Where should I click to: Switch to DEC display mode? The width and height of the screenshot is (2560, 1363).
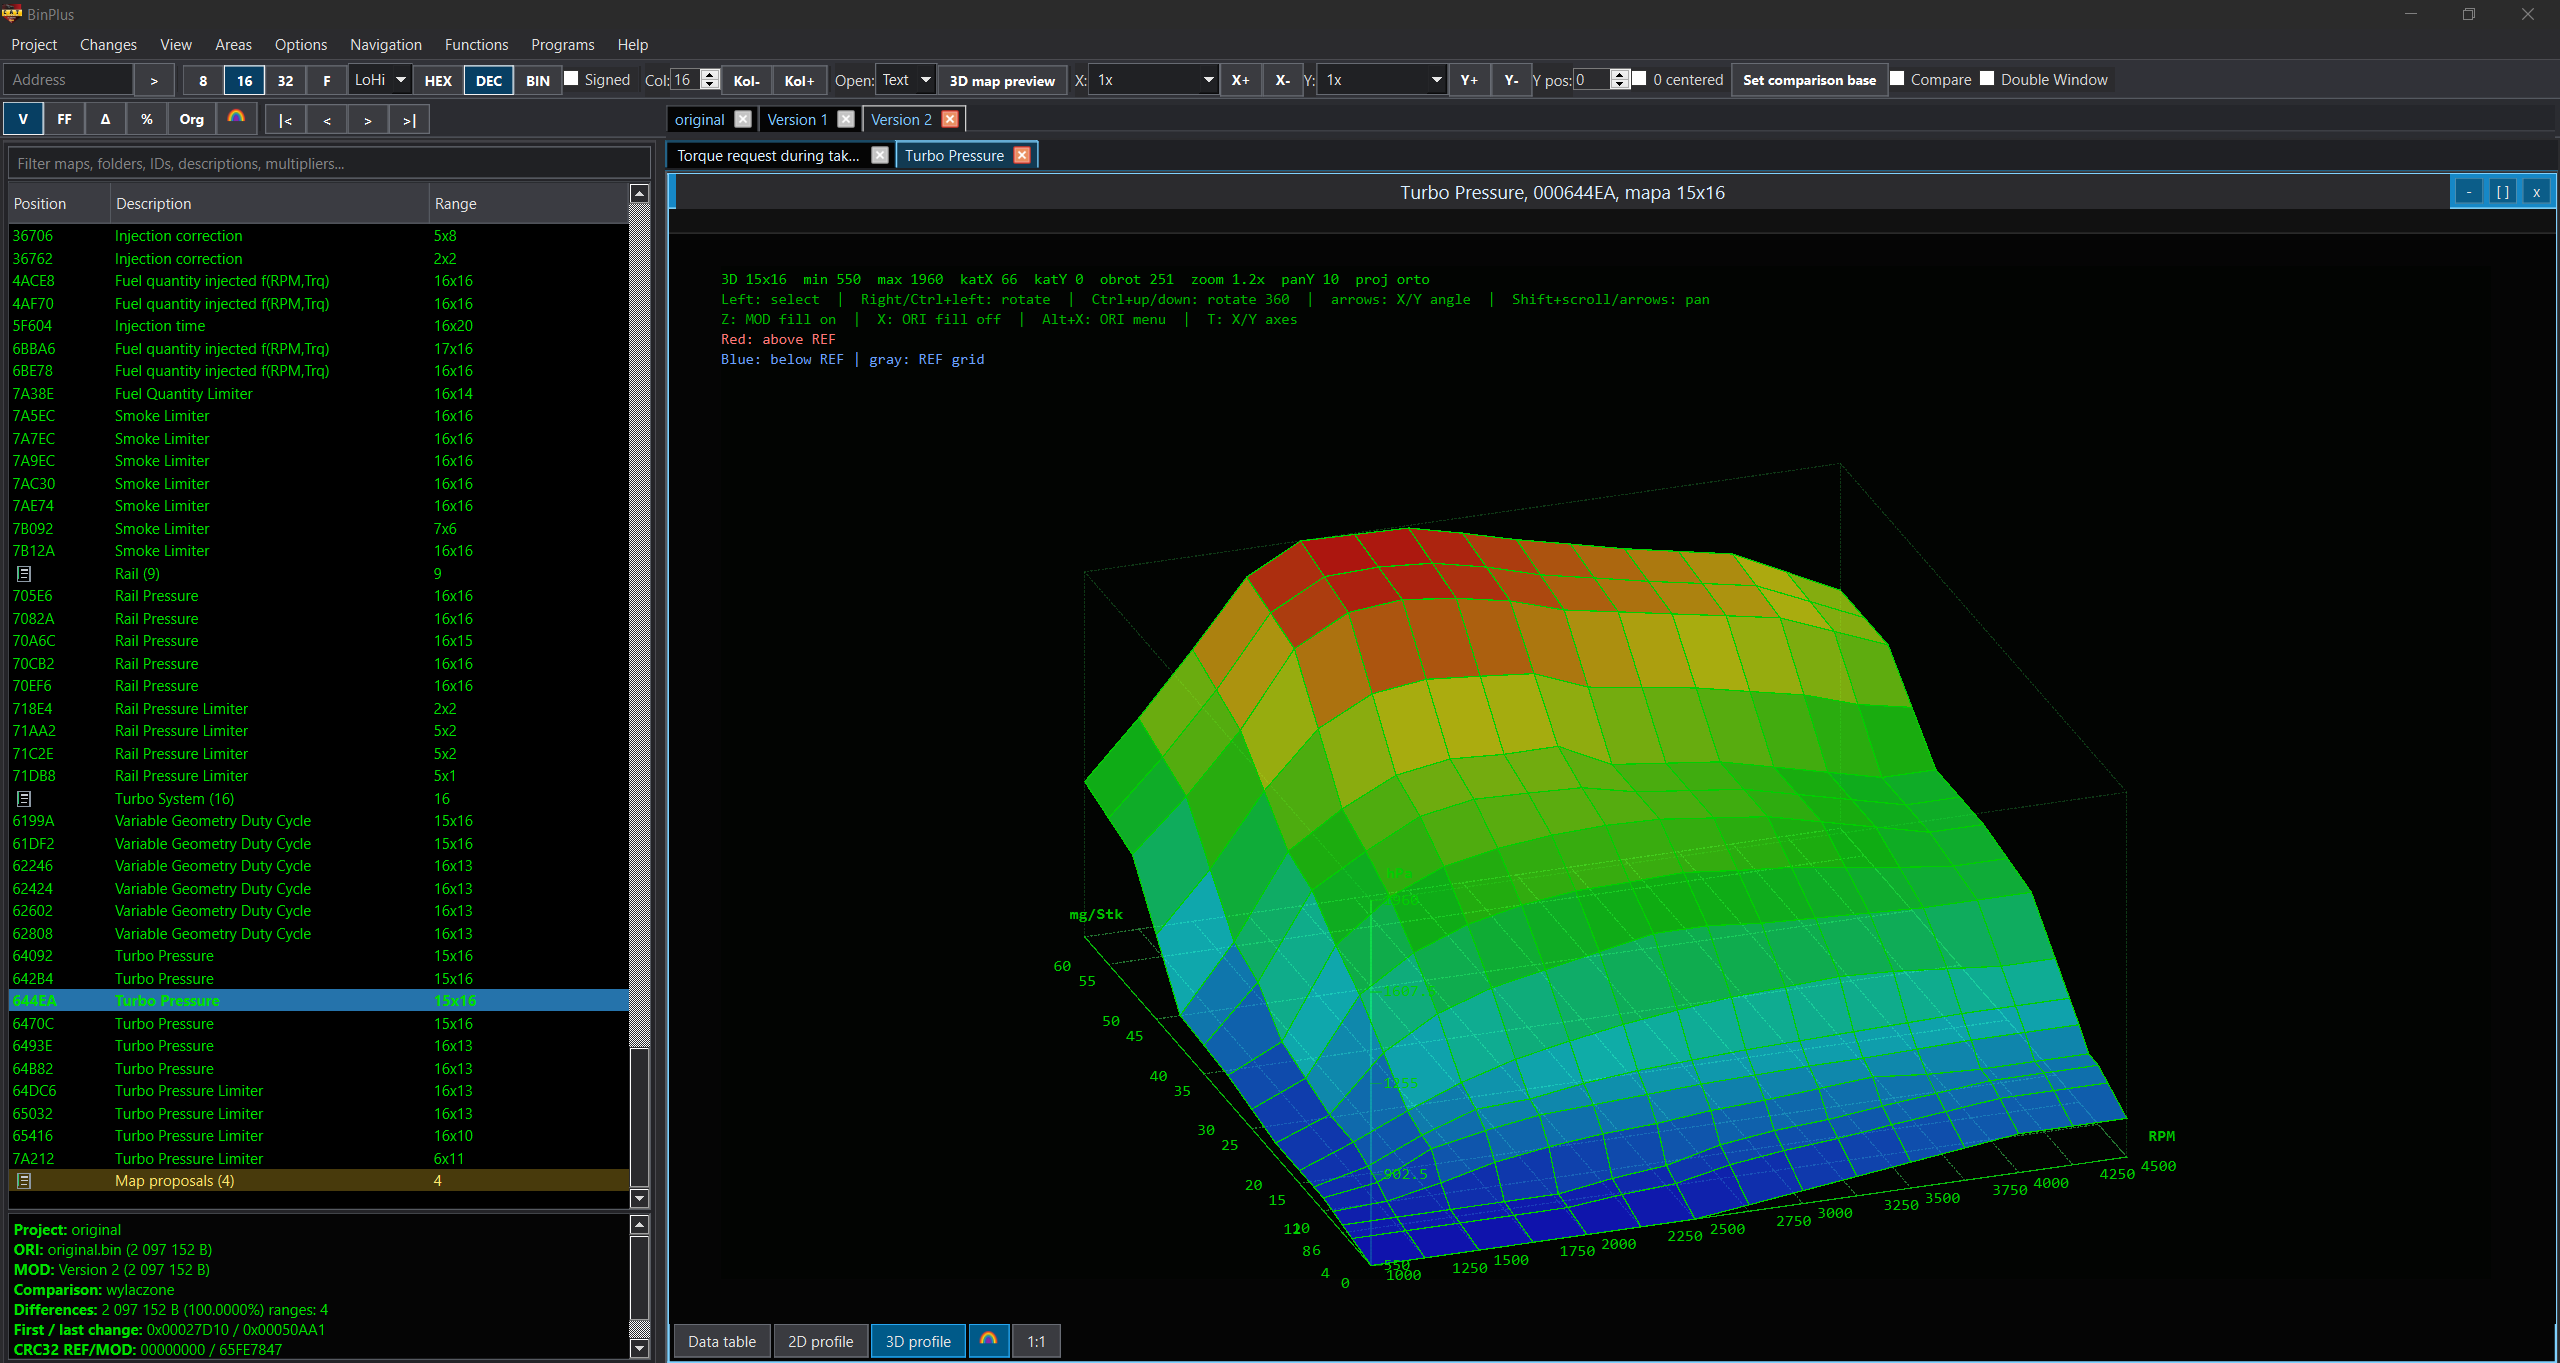[x=489, y=80]
